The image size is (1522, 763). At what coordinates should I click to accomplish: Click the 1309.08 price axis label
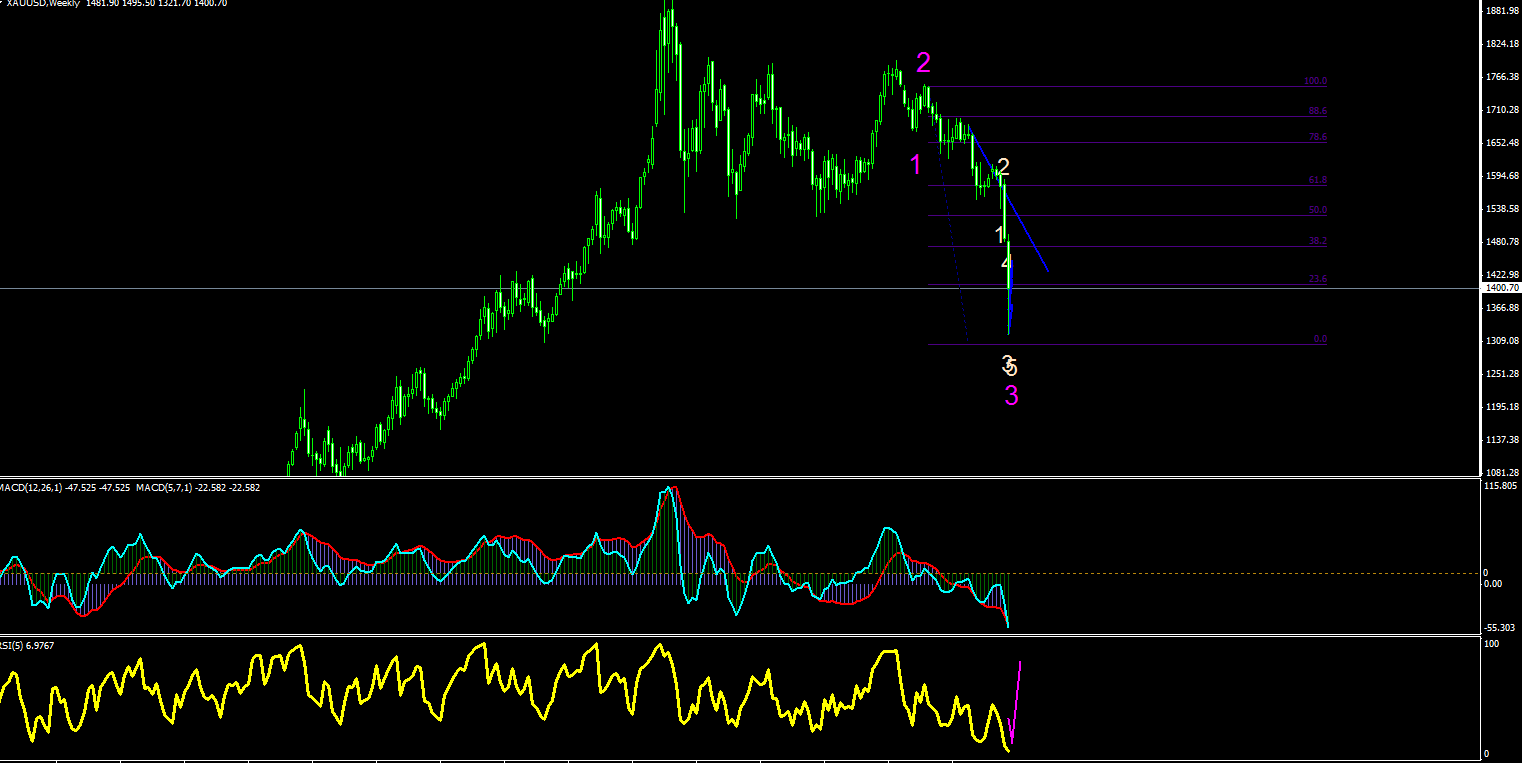(1503, 341)
